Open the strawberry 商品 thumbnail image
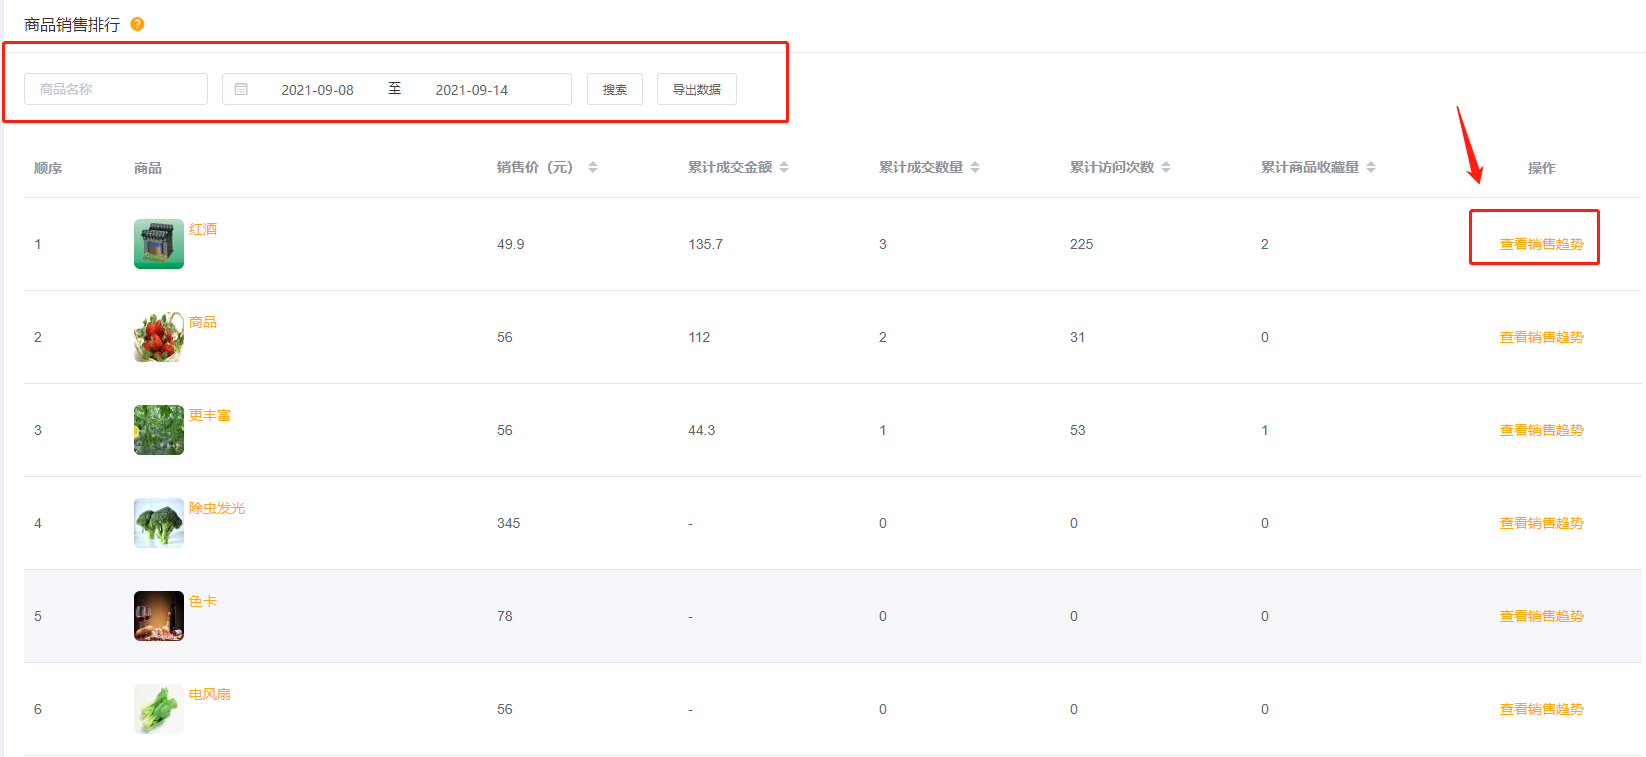 coord(159,337)
